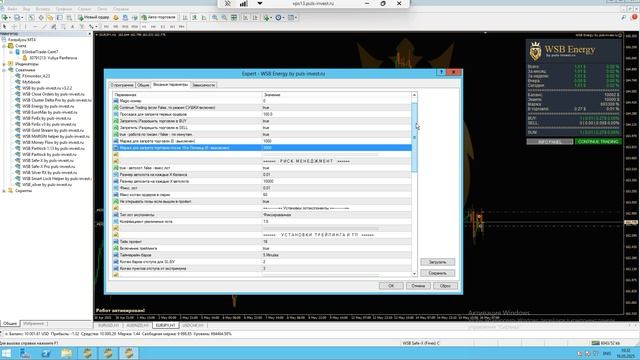Open the Избранное tab in Navigator
Viewport: 640px width, 360px height.
[x=33, y=324]
